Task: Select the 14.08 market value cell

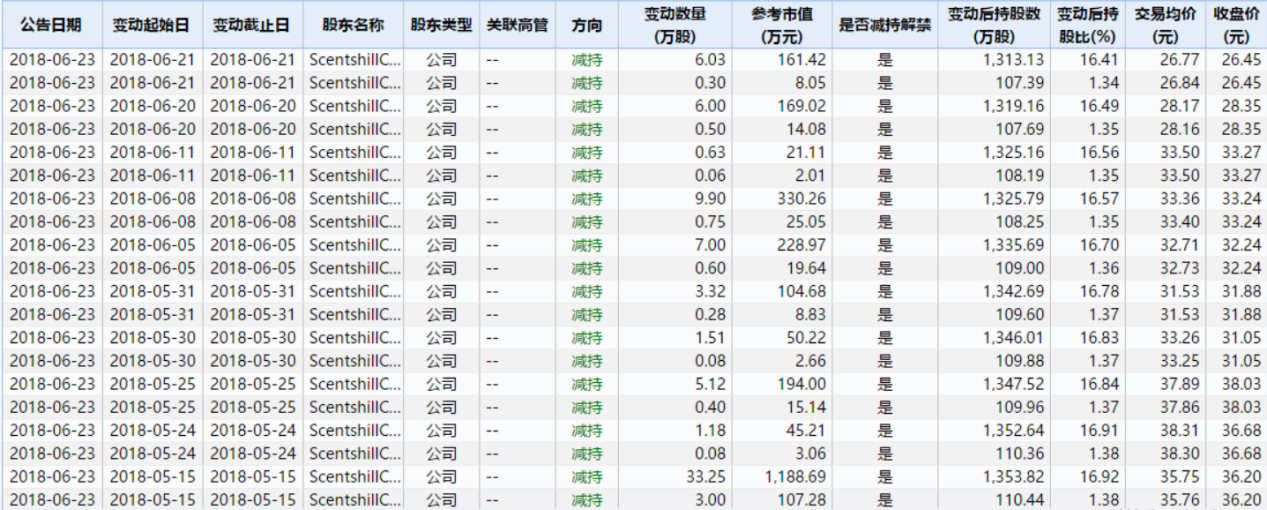Action: tap(782, 128)
